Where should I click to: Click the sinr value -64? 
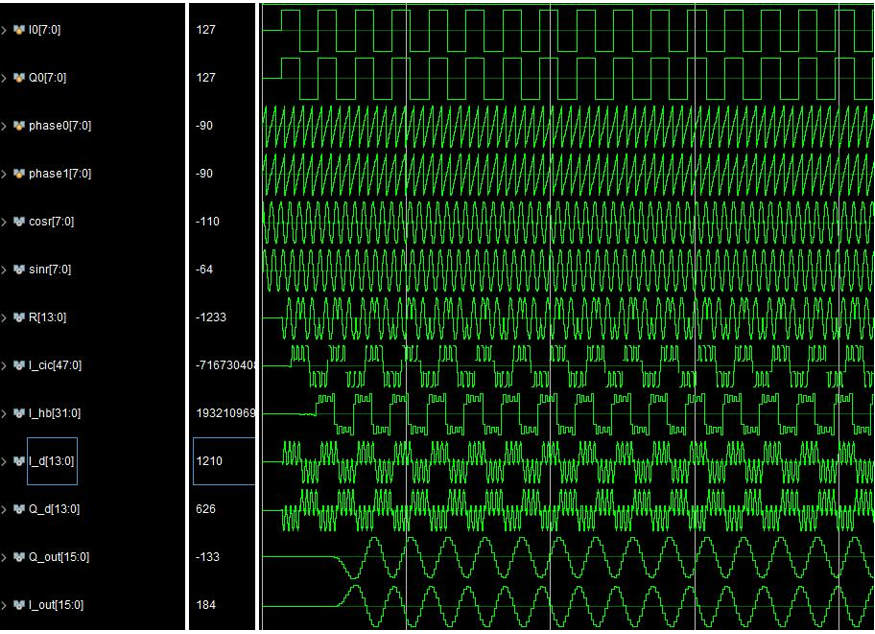click(204, 270)
